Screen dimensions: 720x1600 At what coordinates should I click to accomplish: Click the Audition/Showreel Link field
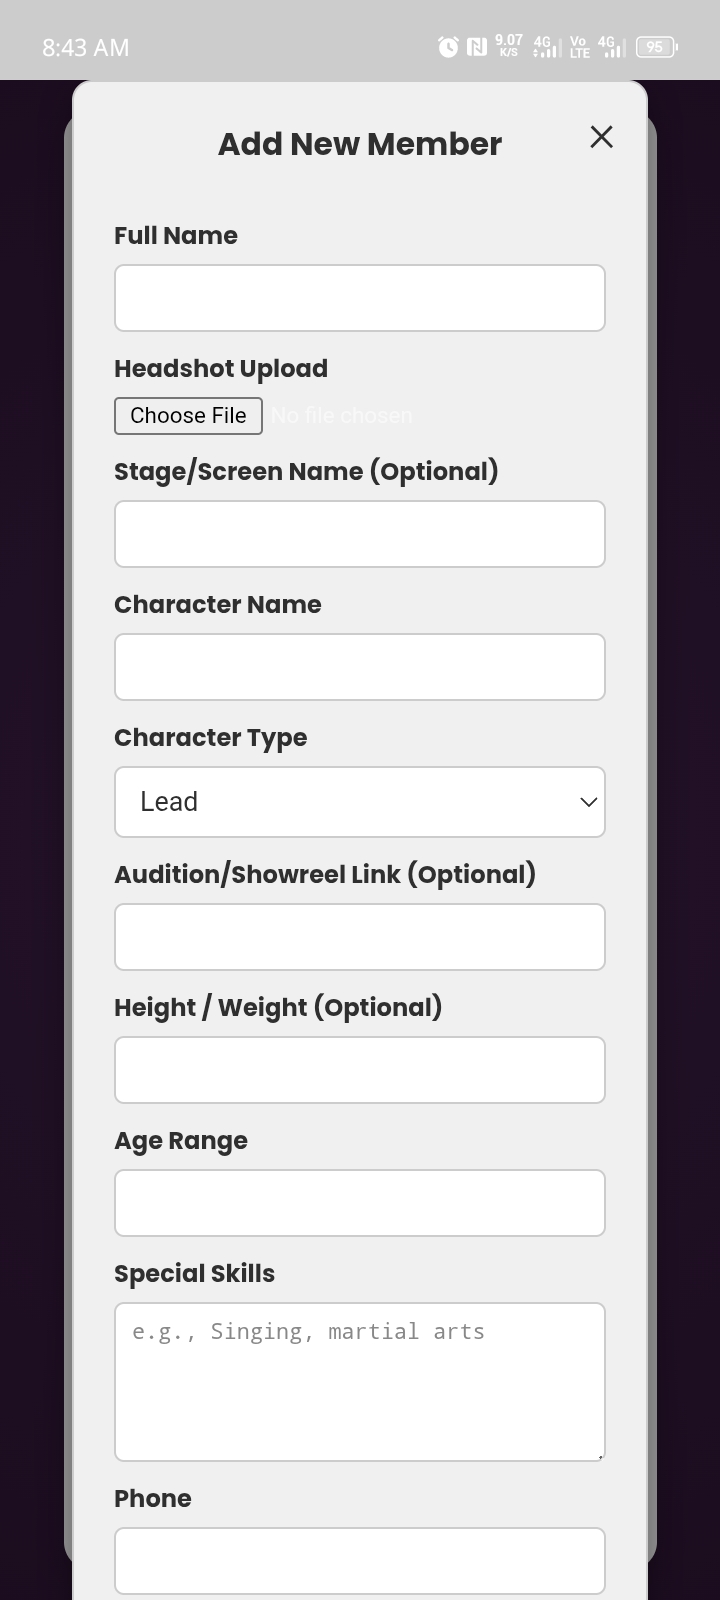(360, 936)
